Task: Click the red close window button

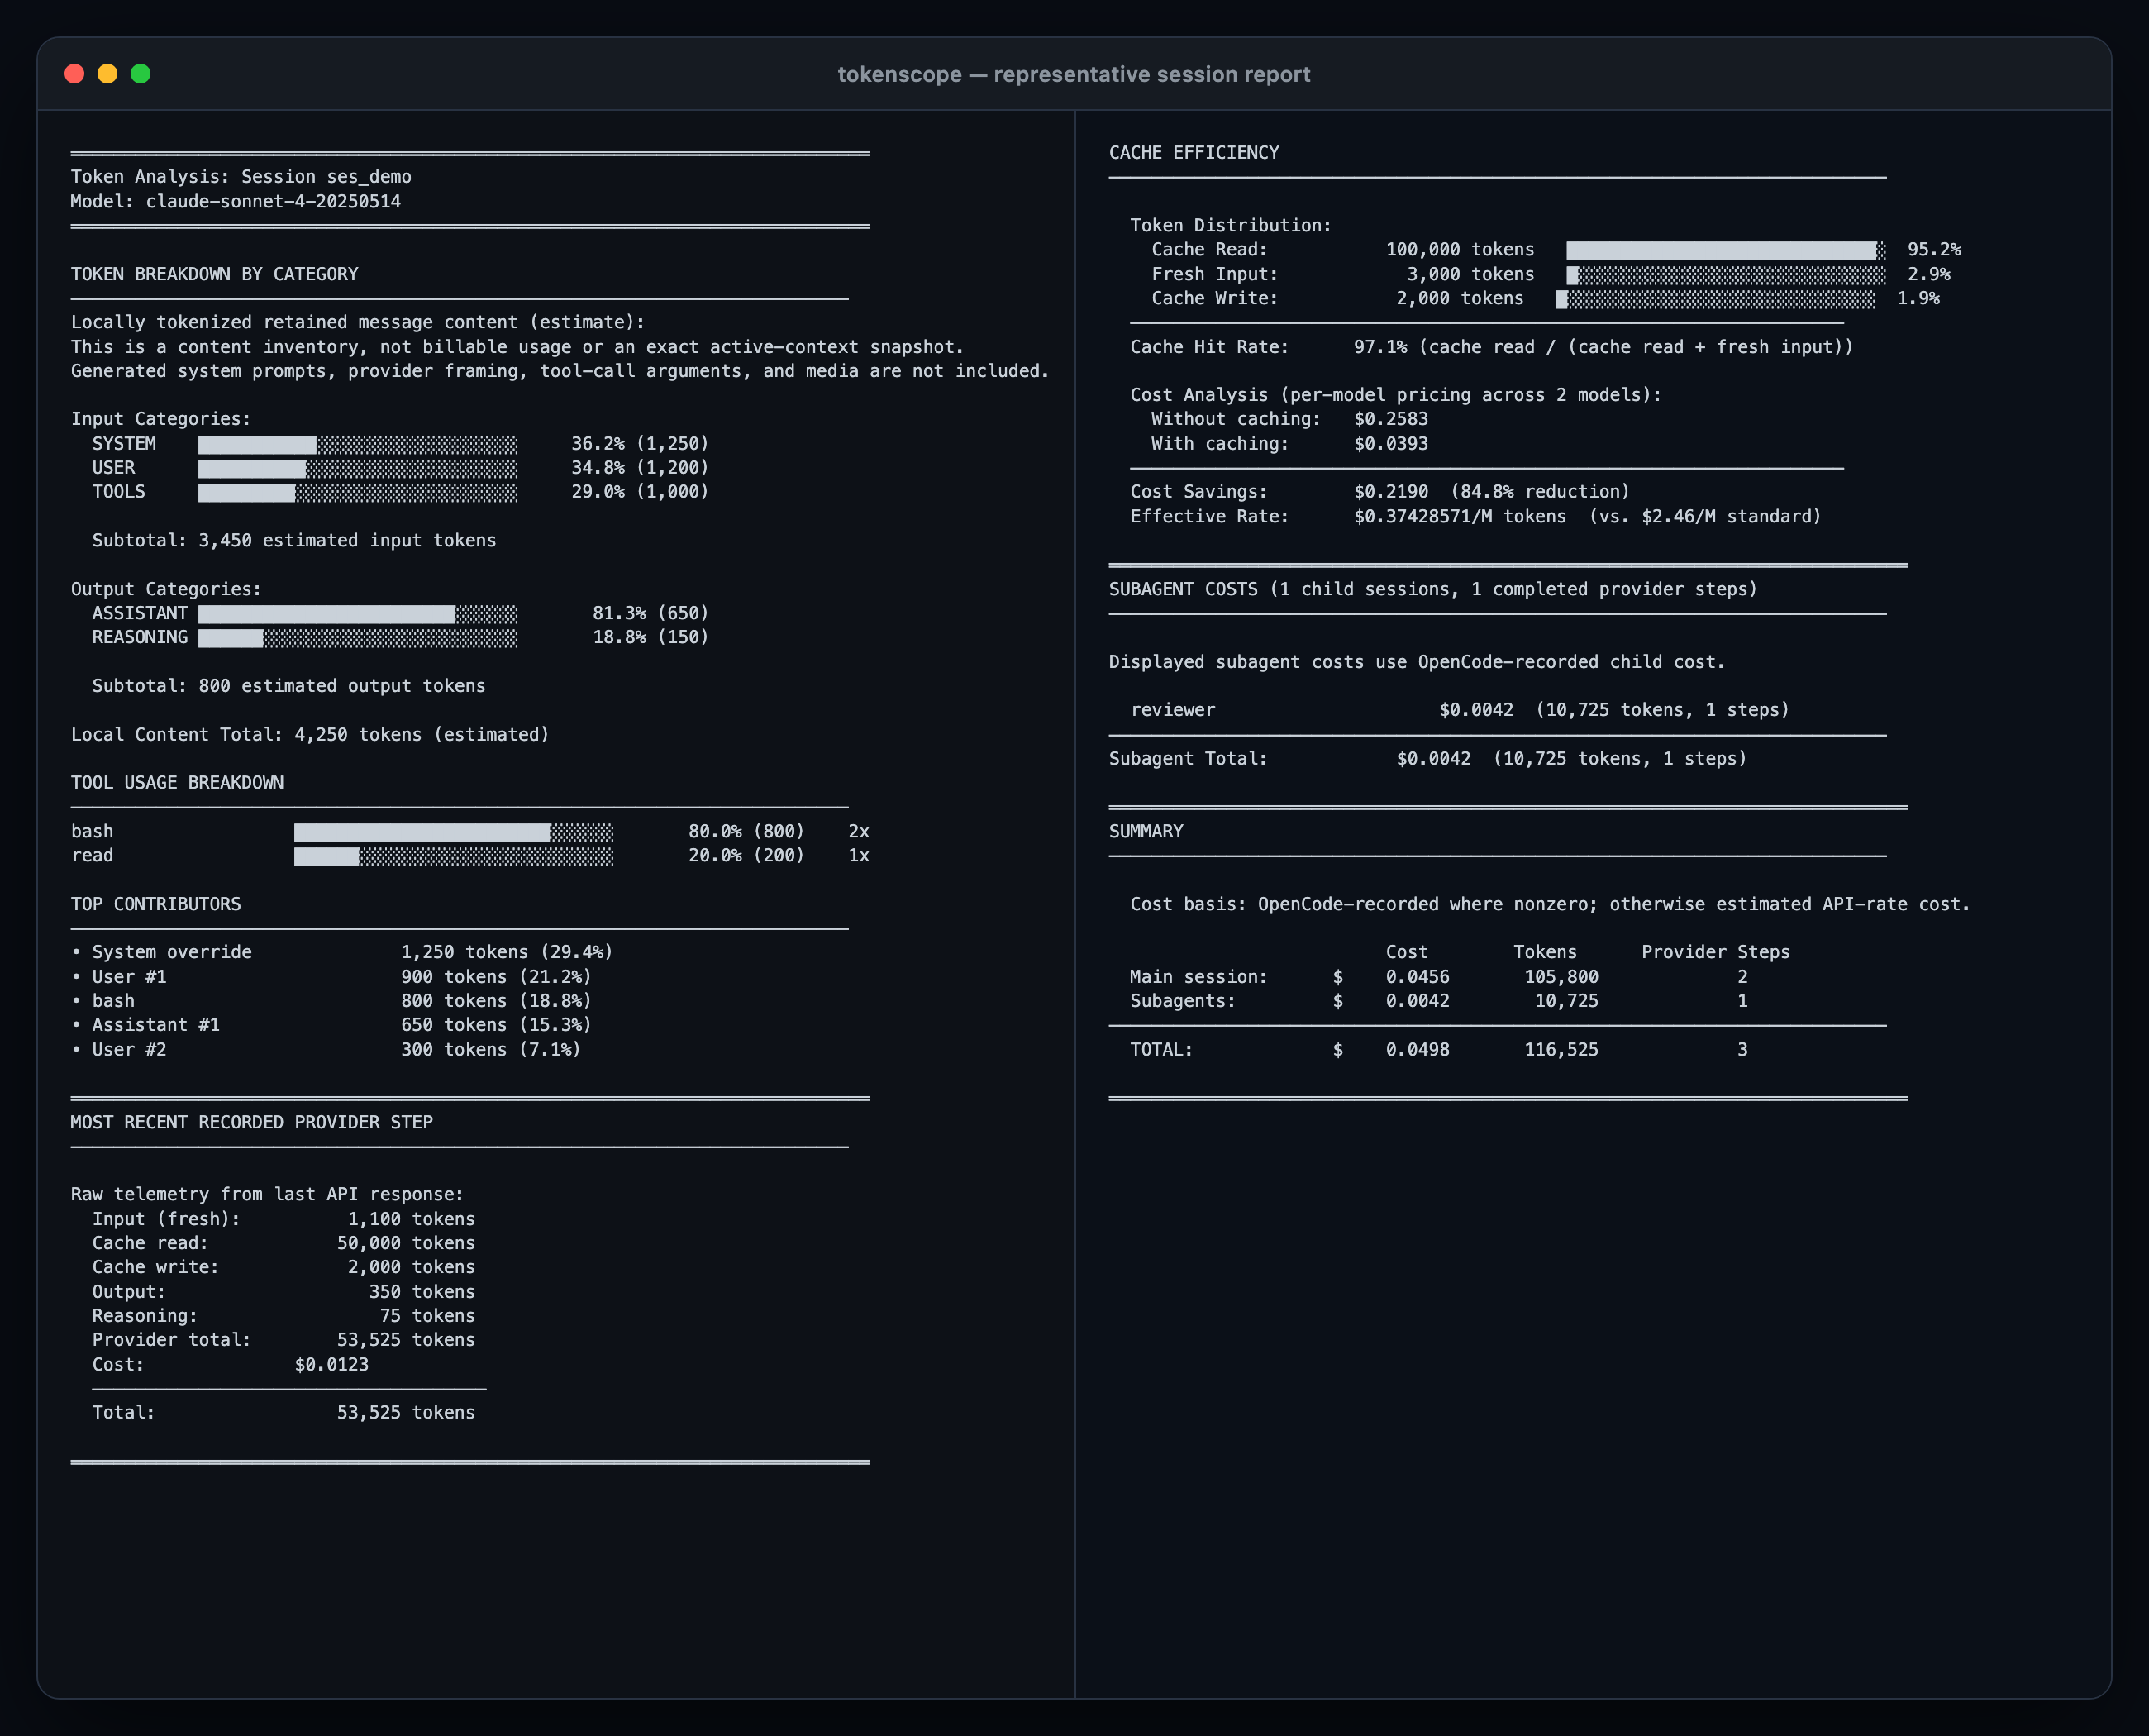Action: (x=74, y=74)
